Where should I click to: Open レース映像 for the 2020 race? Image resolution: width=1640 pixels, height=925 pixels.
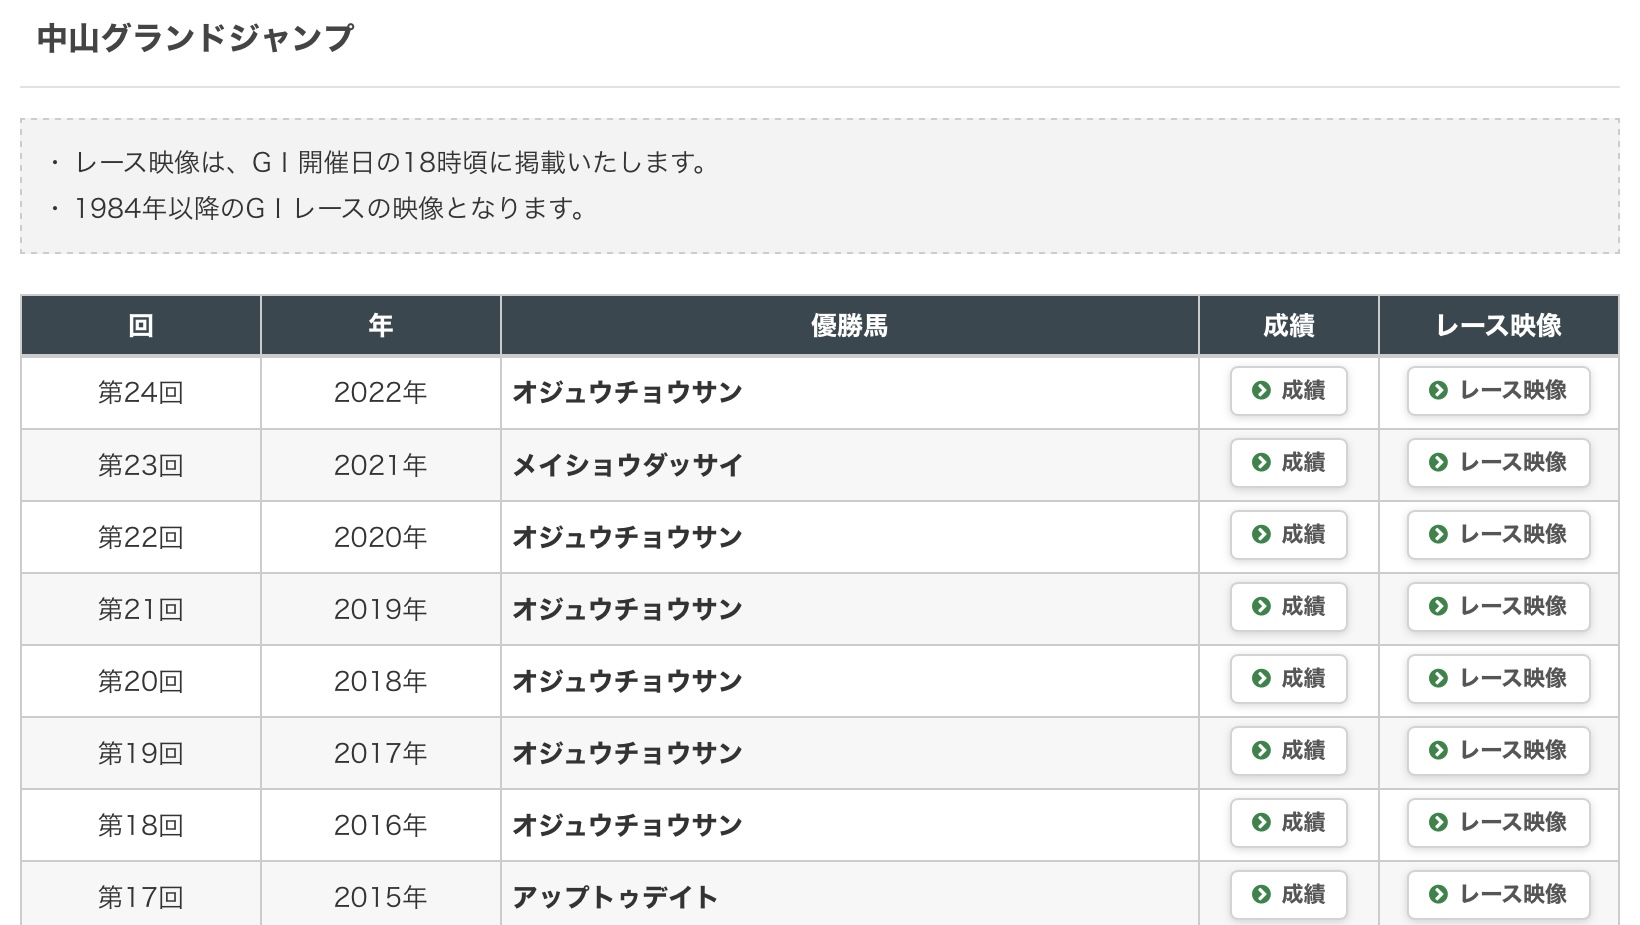[x=1498, y=535]
